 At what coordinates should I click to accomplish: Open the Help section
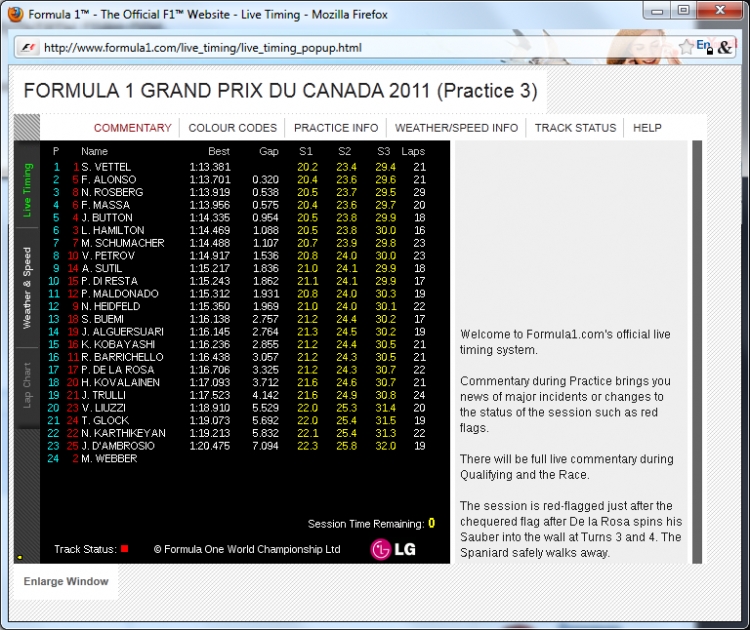tap(647, 128)
